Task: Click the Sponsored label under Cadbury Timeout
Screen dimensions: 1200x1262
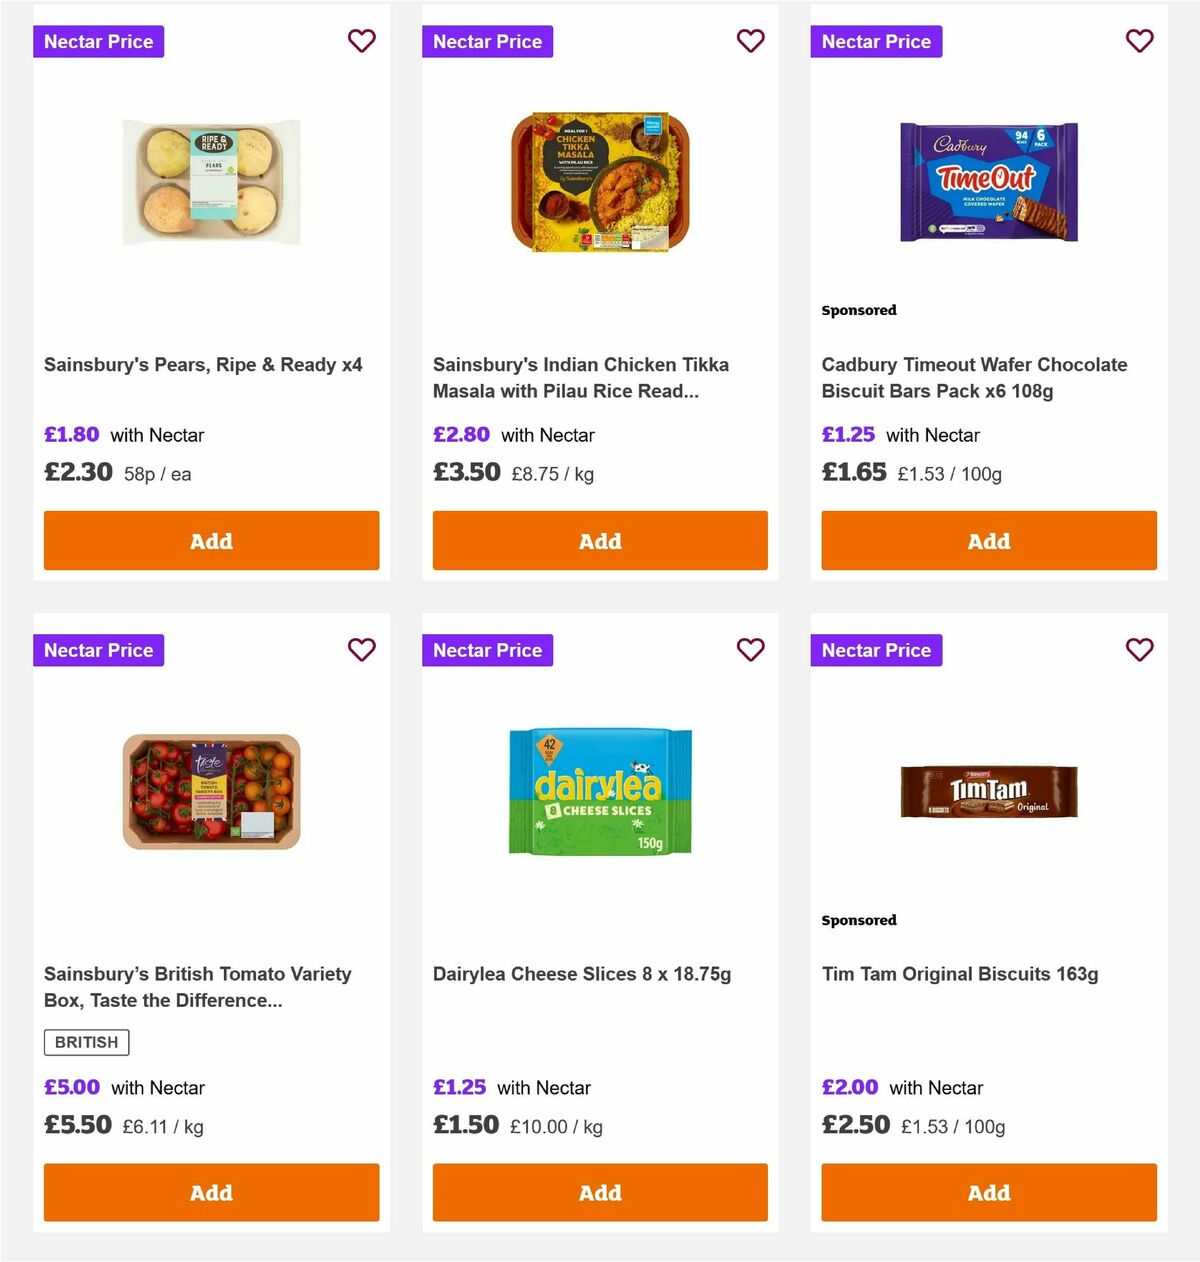Action: 859,310
